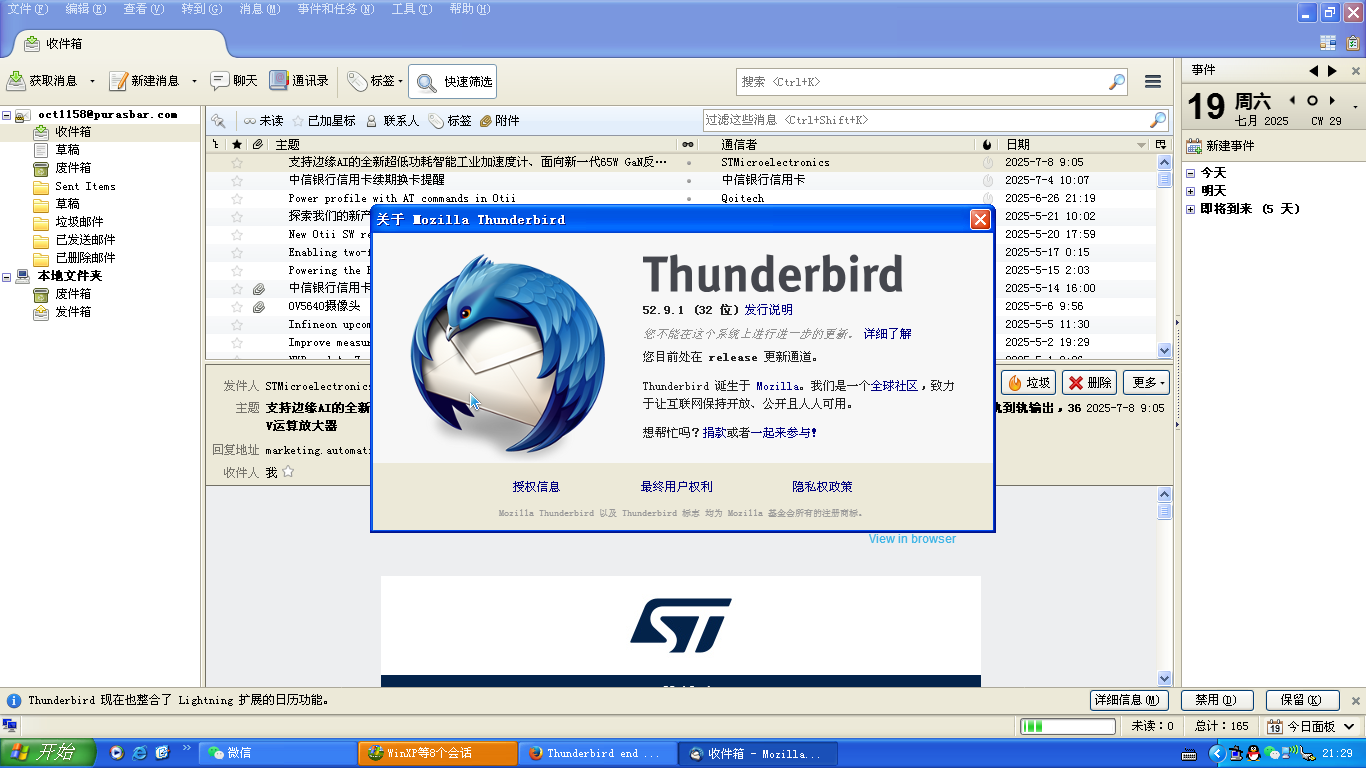Open the Edit (编辑) menu

85,9
